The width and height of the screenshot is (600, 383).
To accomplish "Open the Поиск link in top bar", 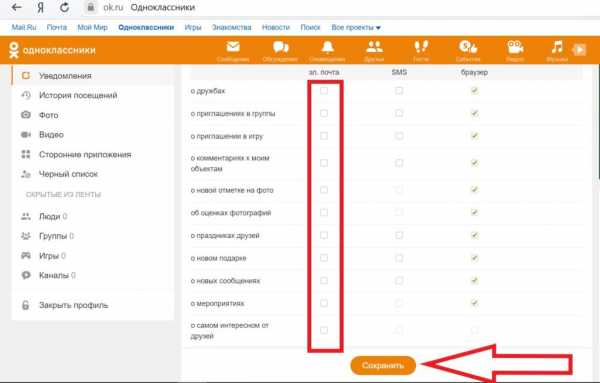I will pyautogui.click(x=310, y=28).
